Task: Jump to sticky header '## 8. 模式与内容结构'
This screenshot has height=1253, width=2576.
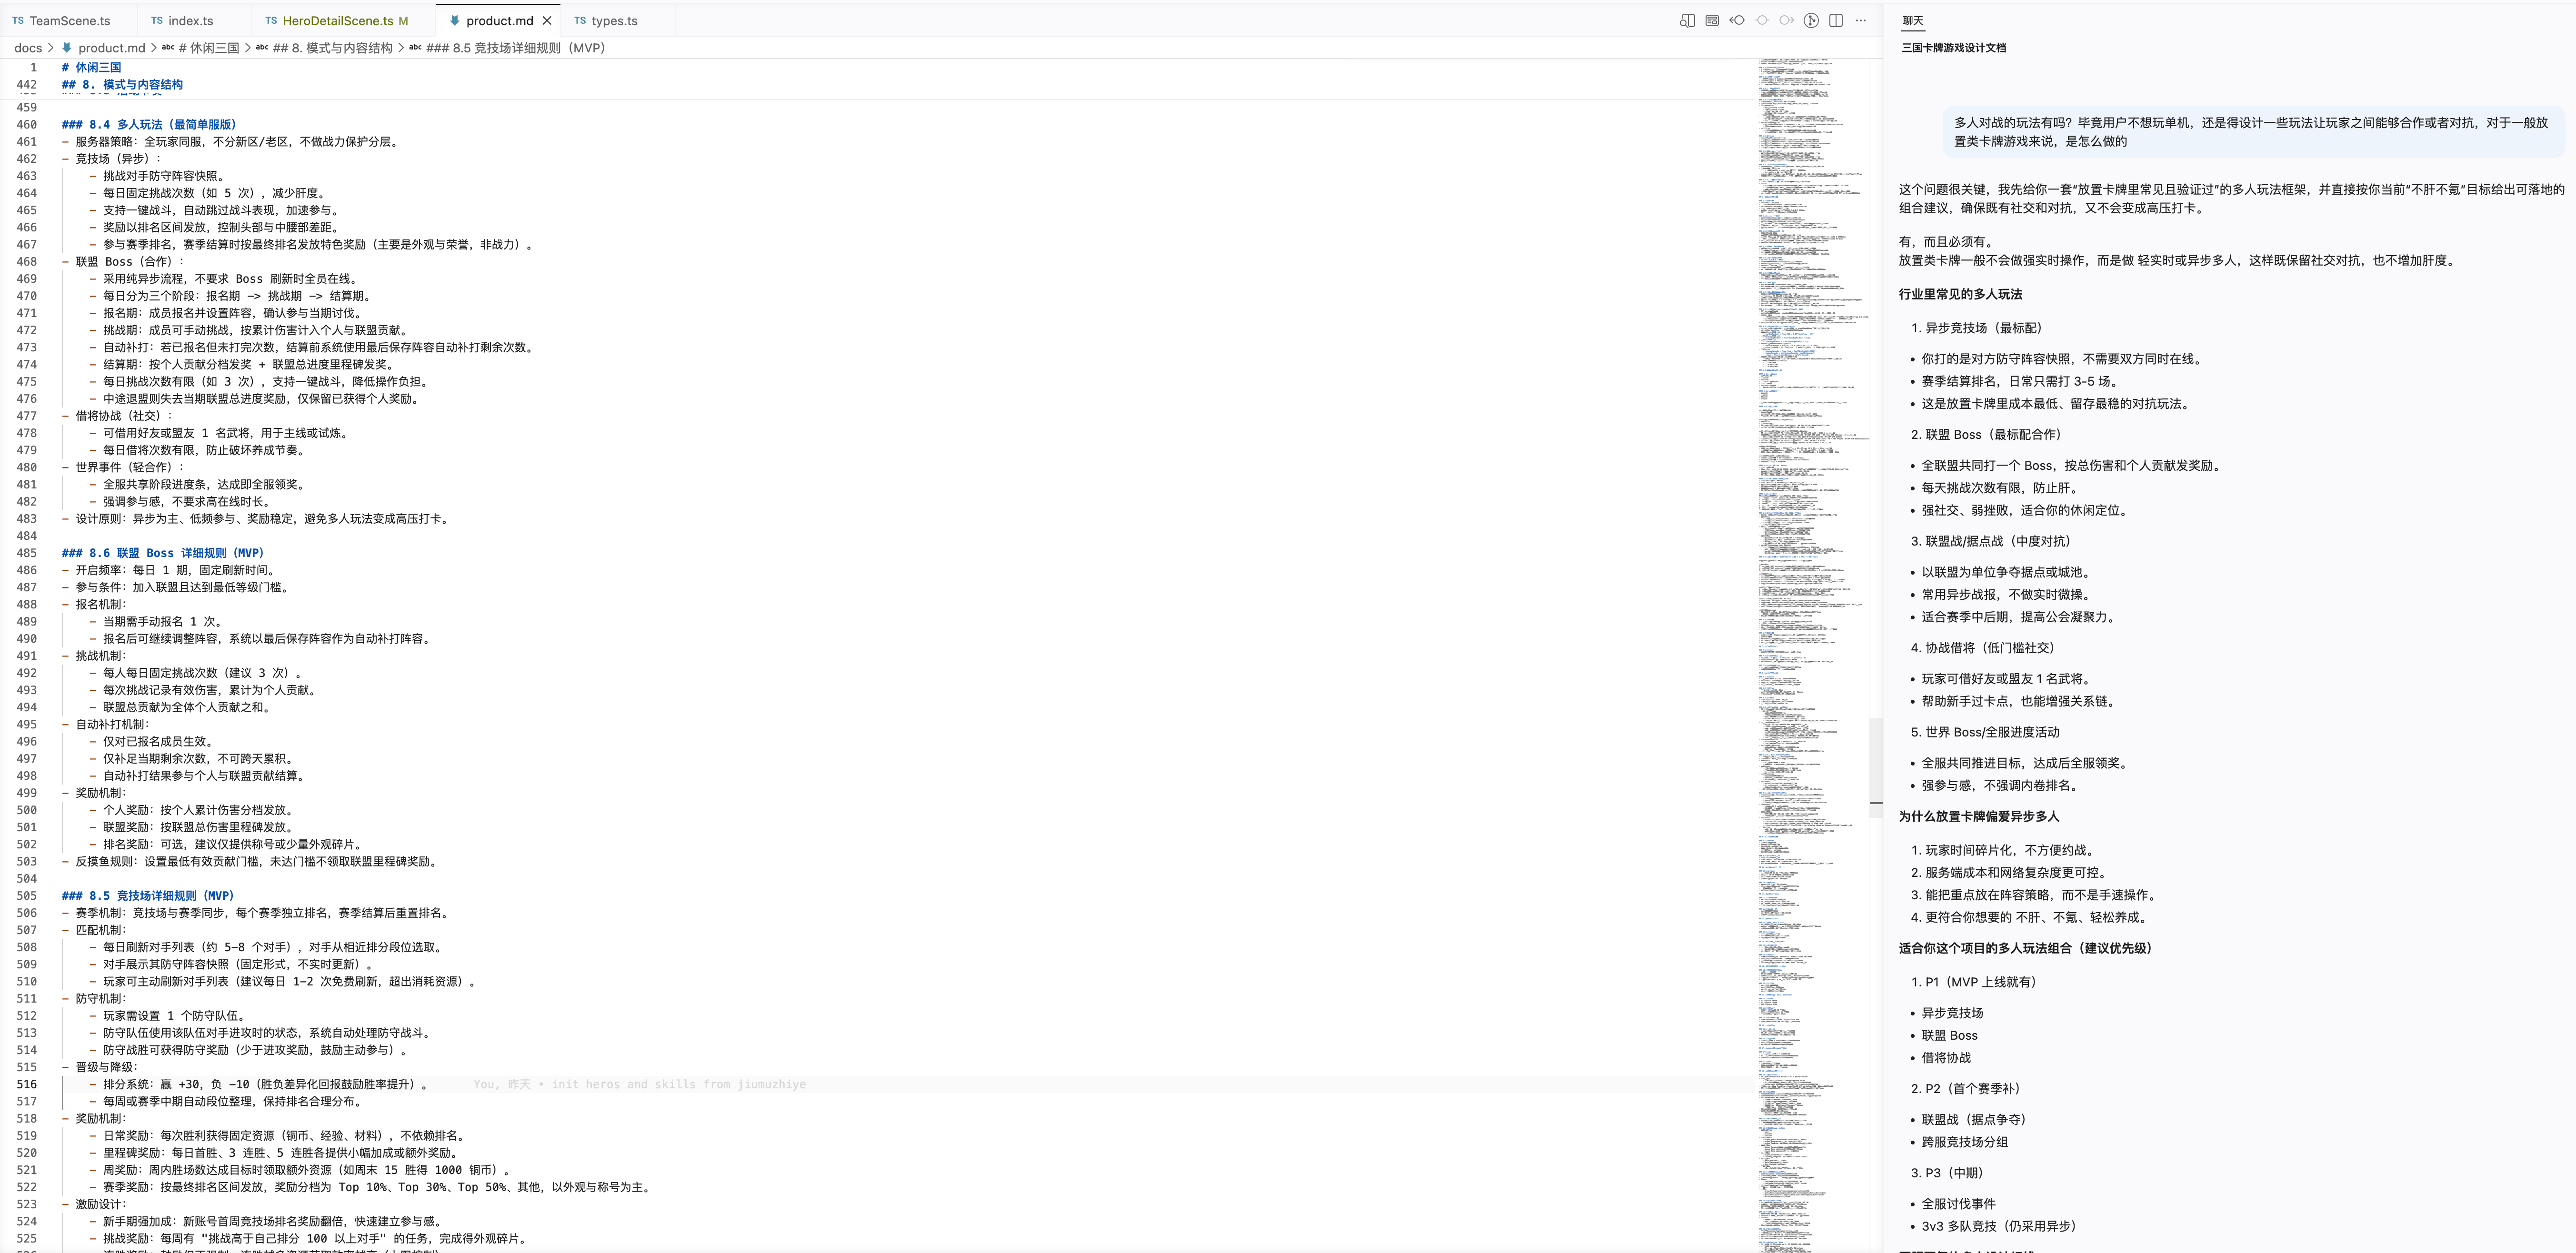Action: 122,85
